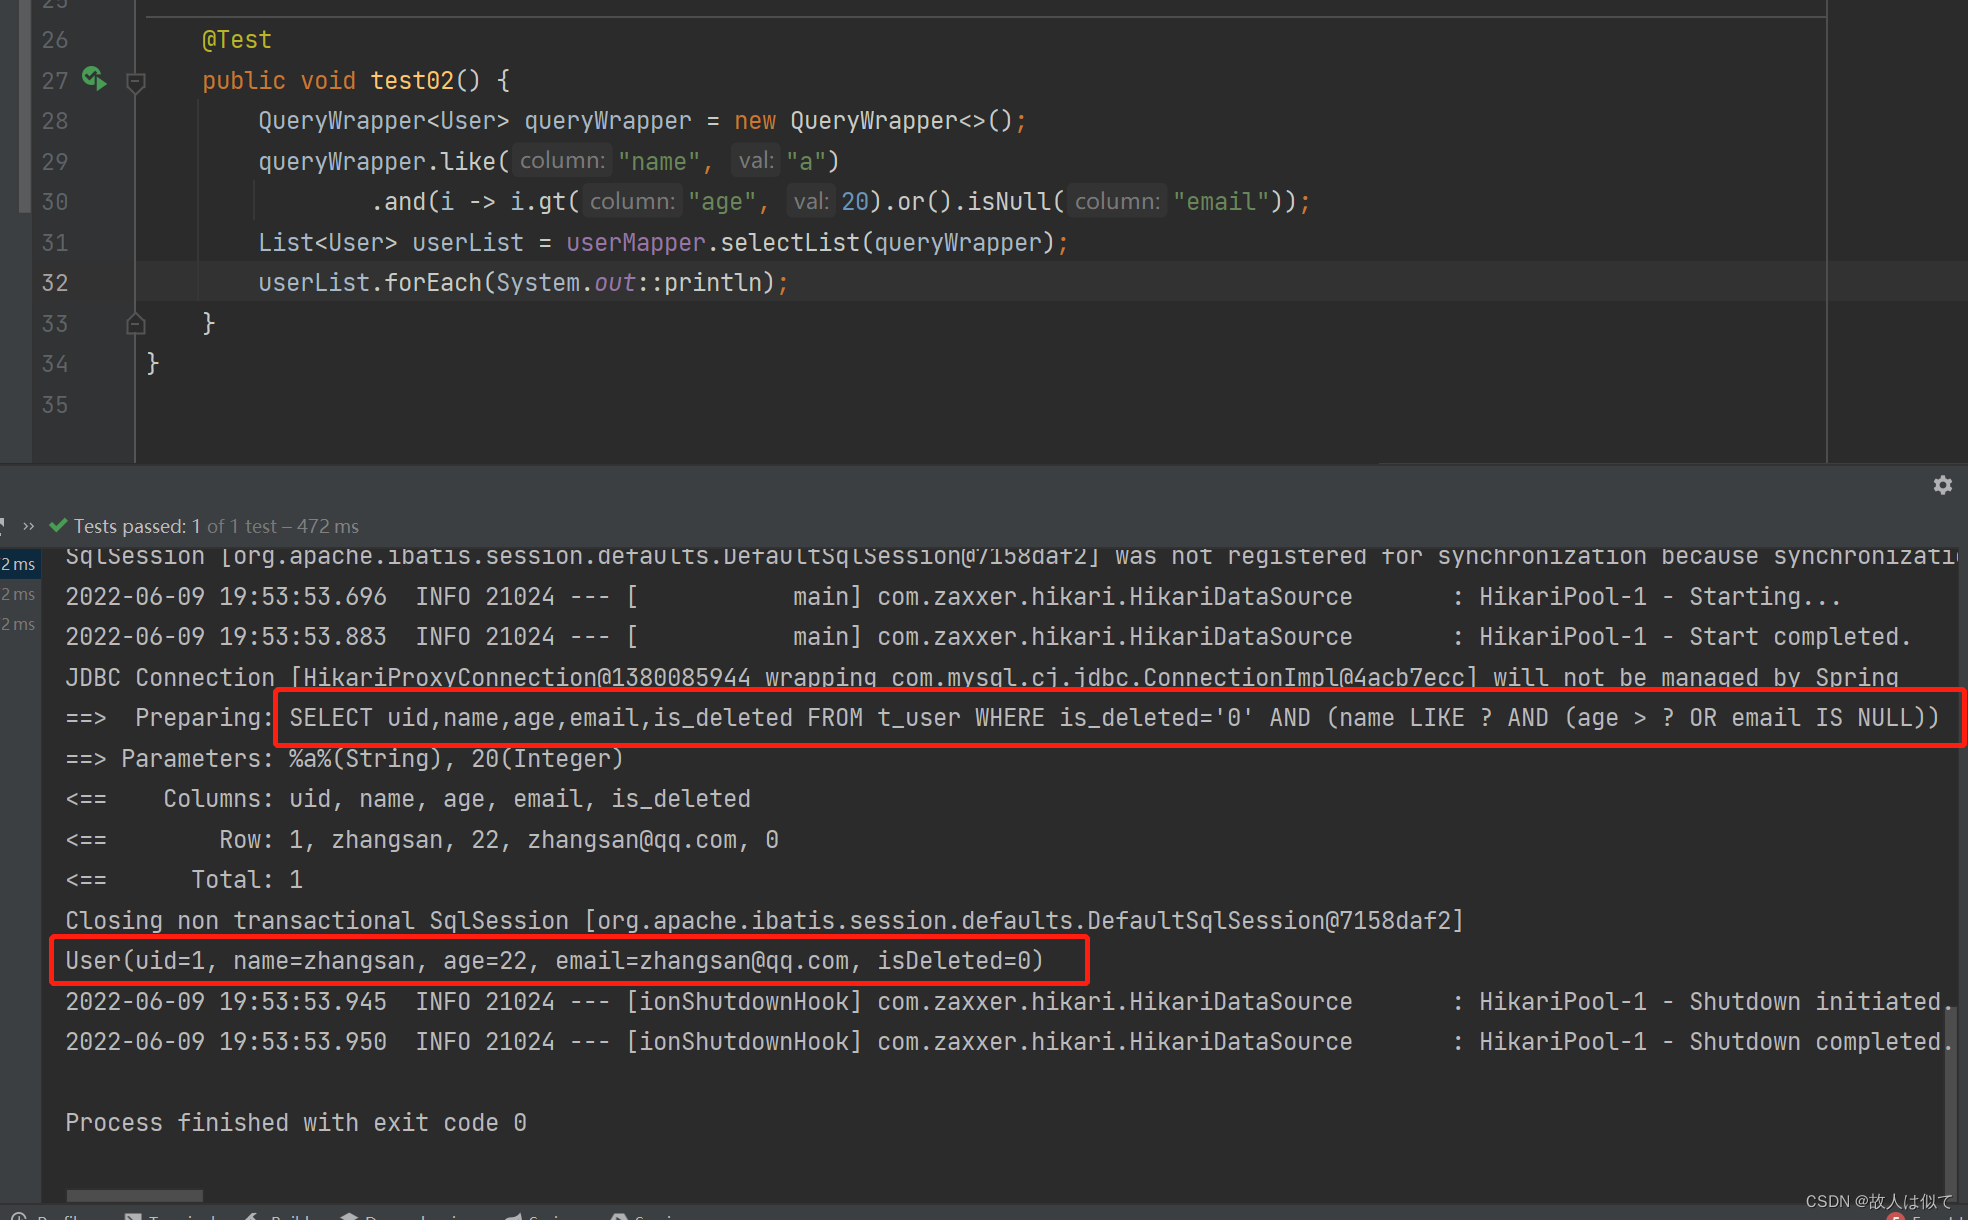Click the HikariPool-1 - Shutdown completed log message
1968x1220 pixels.
tap(1715, 1042)
